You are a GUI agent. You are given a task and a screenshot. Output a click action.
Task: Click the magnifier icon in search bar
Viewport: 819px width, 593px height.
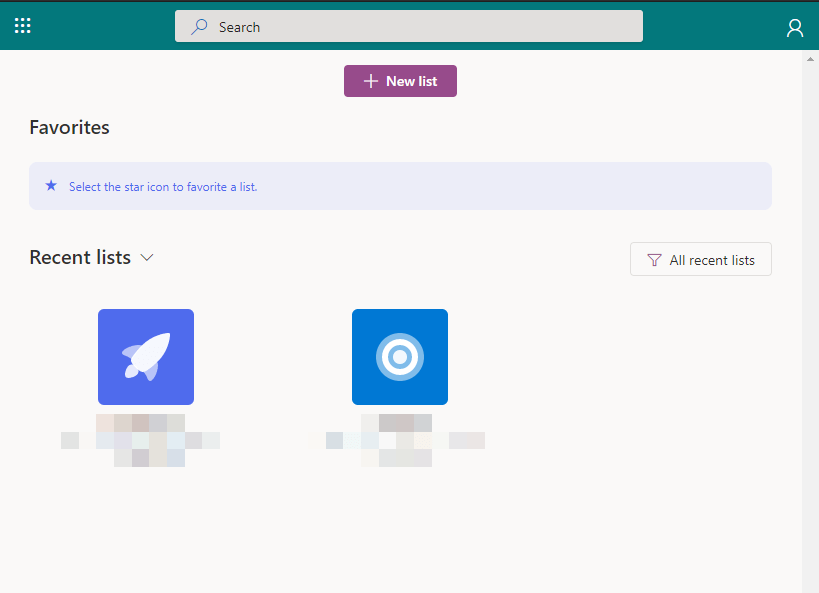pos(200,27)
